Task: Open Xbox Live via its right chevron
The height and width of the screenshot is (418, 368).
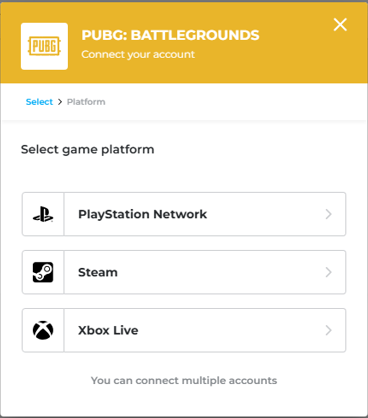Action: click(329, 330)
